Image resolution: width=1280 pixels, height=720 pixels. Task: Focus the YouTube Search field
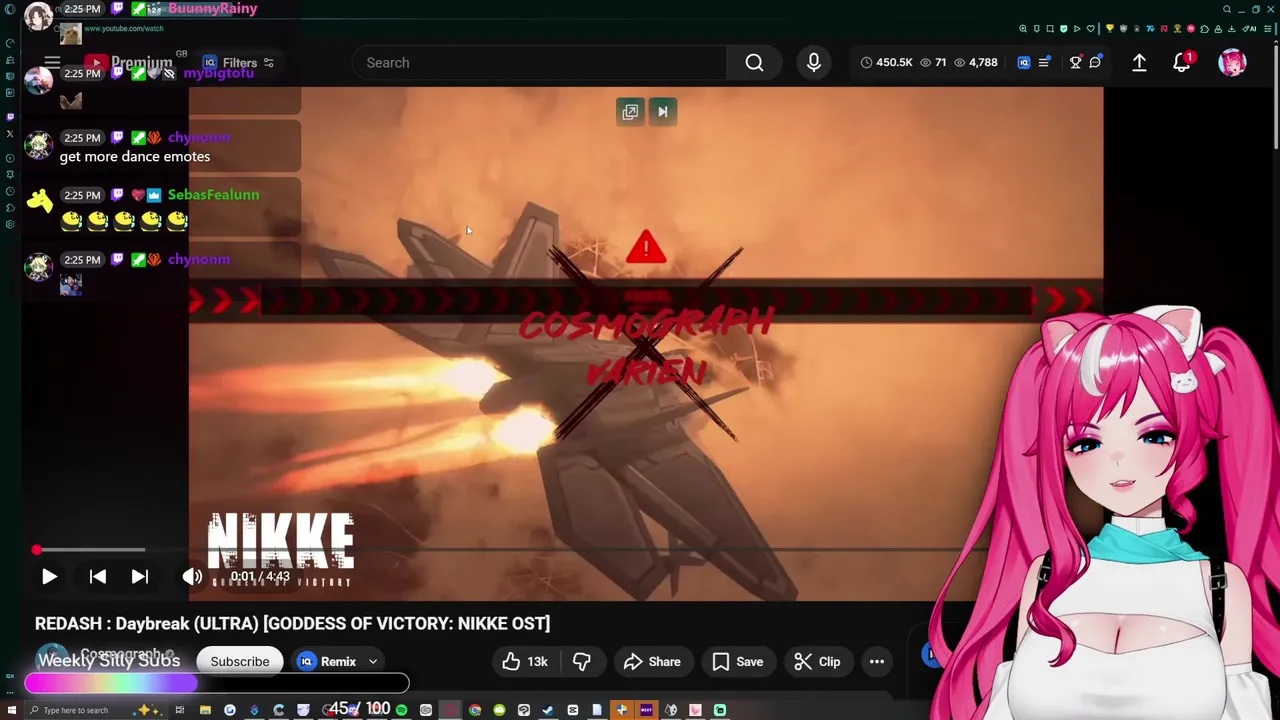540,63
